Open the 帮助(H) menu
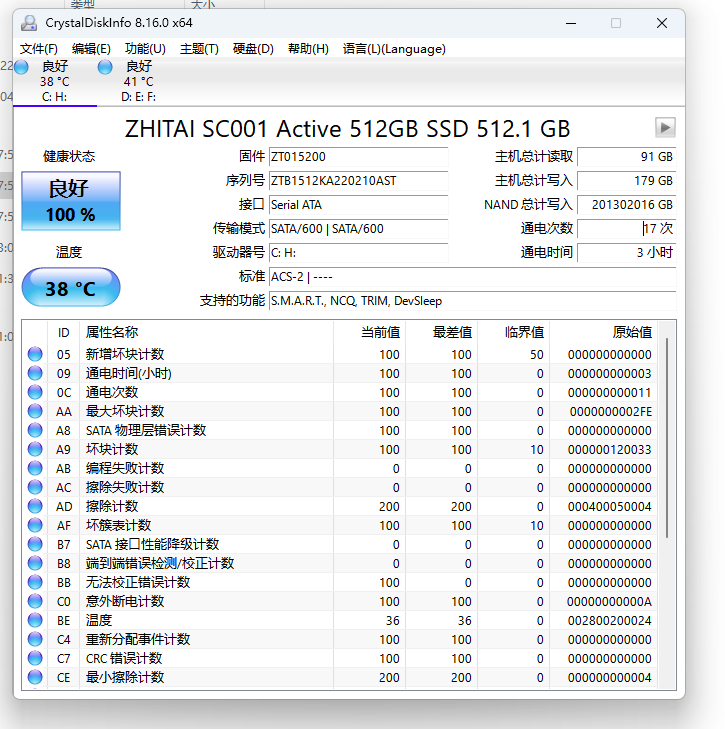 (x=308, y=49)
